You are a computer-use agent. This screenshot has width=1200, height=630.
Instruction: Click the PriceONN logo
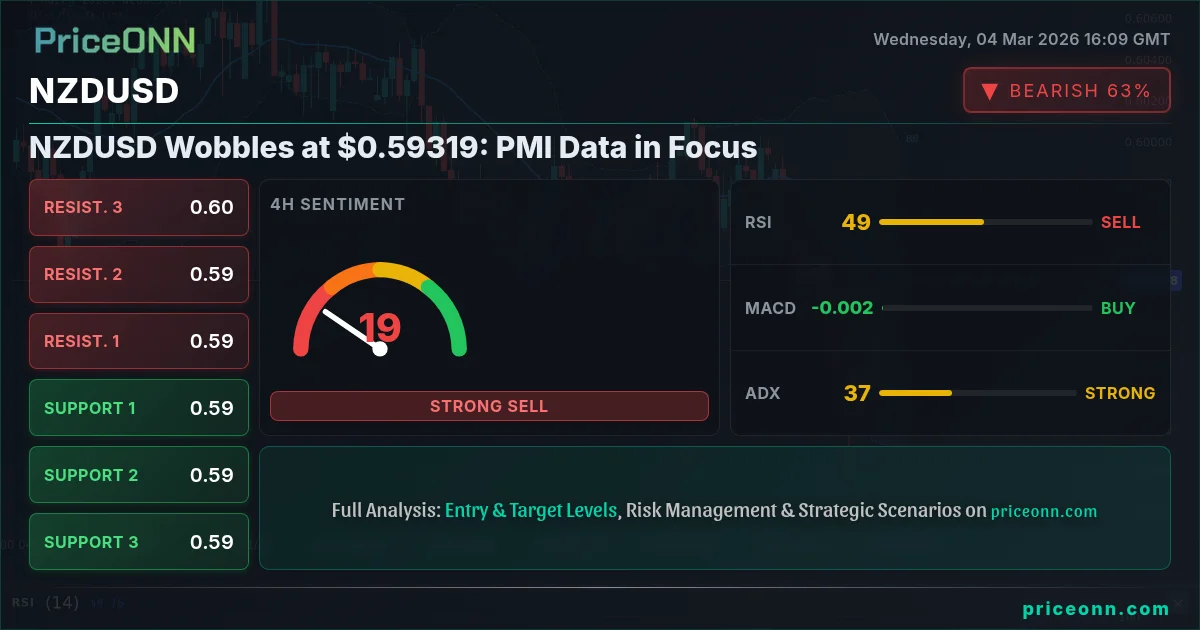point(115,39)
